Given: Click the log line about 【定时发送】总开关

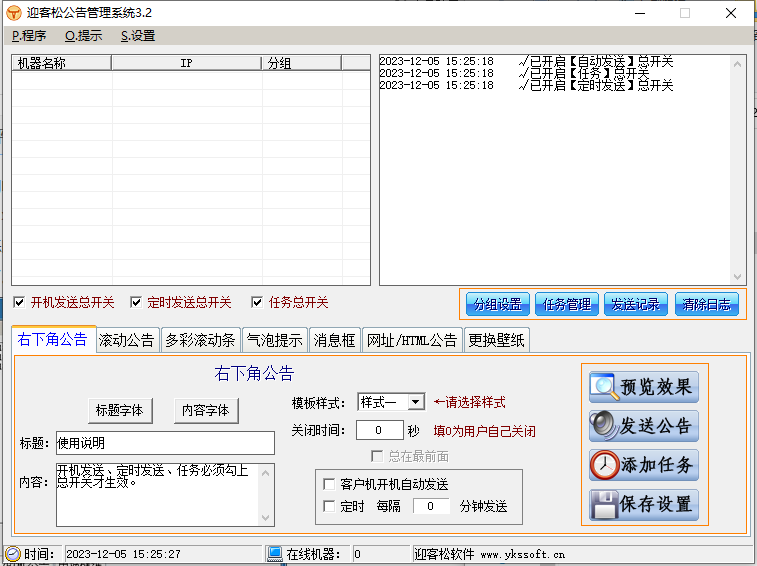Looking at the screenshot, I should (x=526, y=85).
